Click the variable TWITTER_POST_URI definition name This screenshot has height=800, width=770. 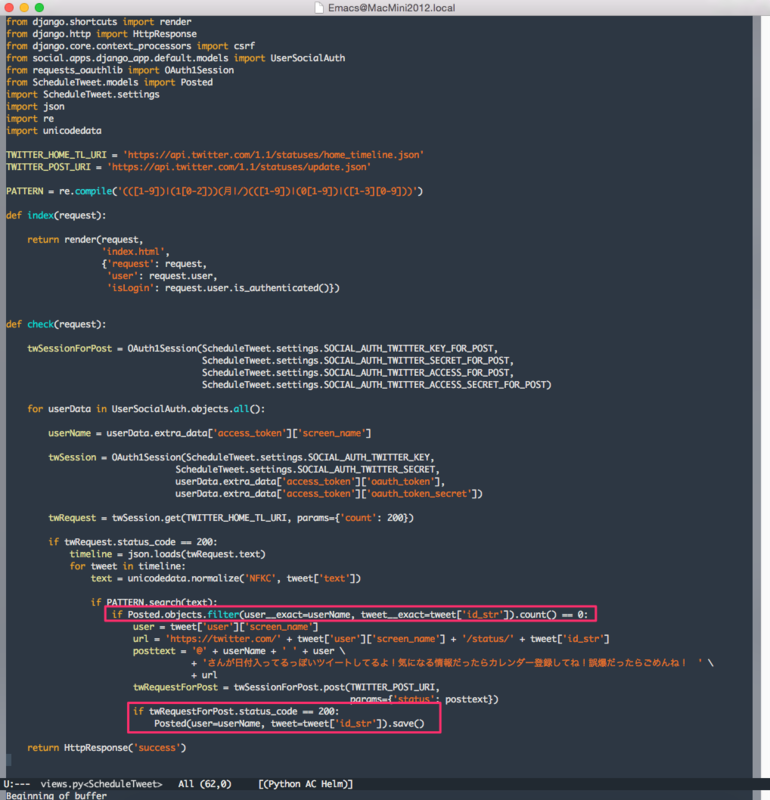[x=48, y=167]
